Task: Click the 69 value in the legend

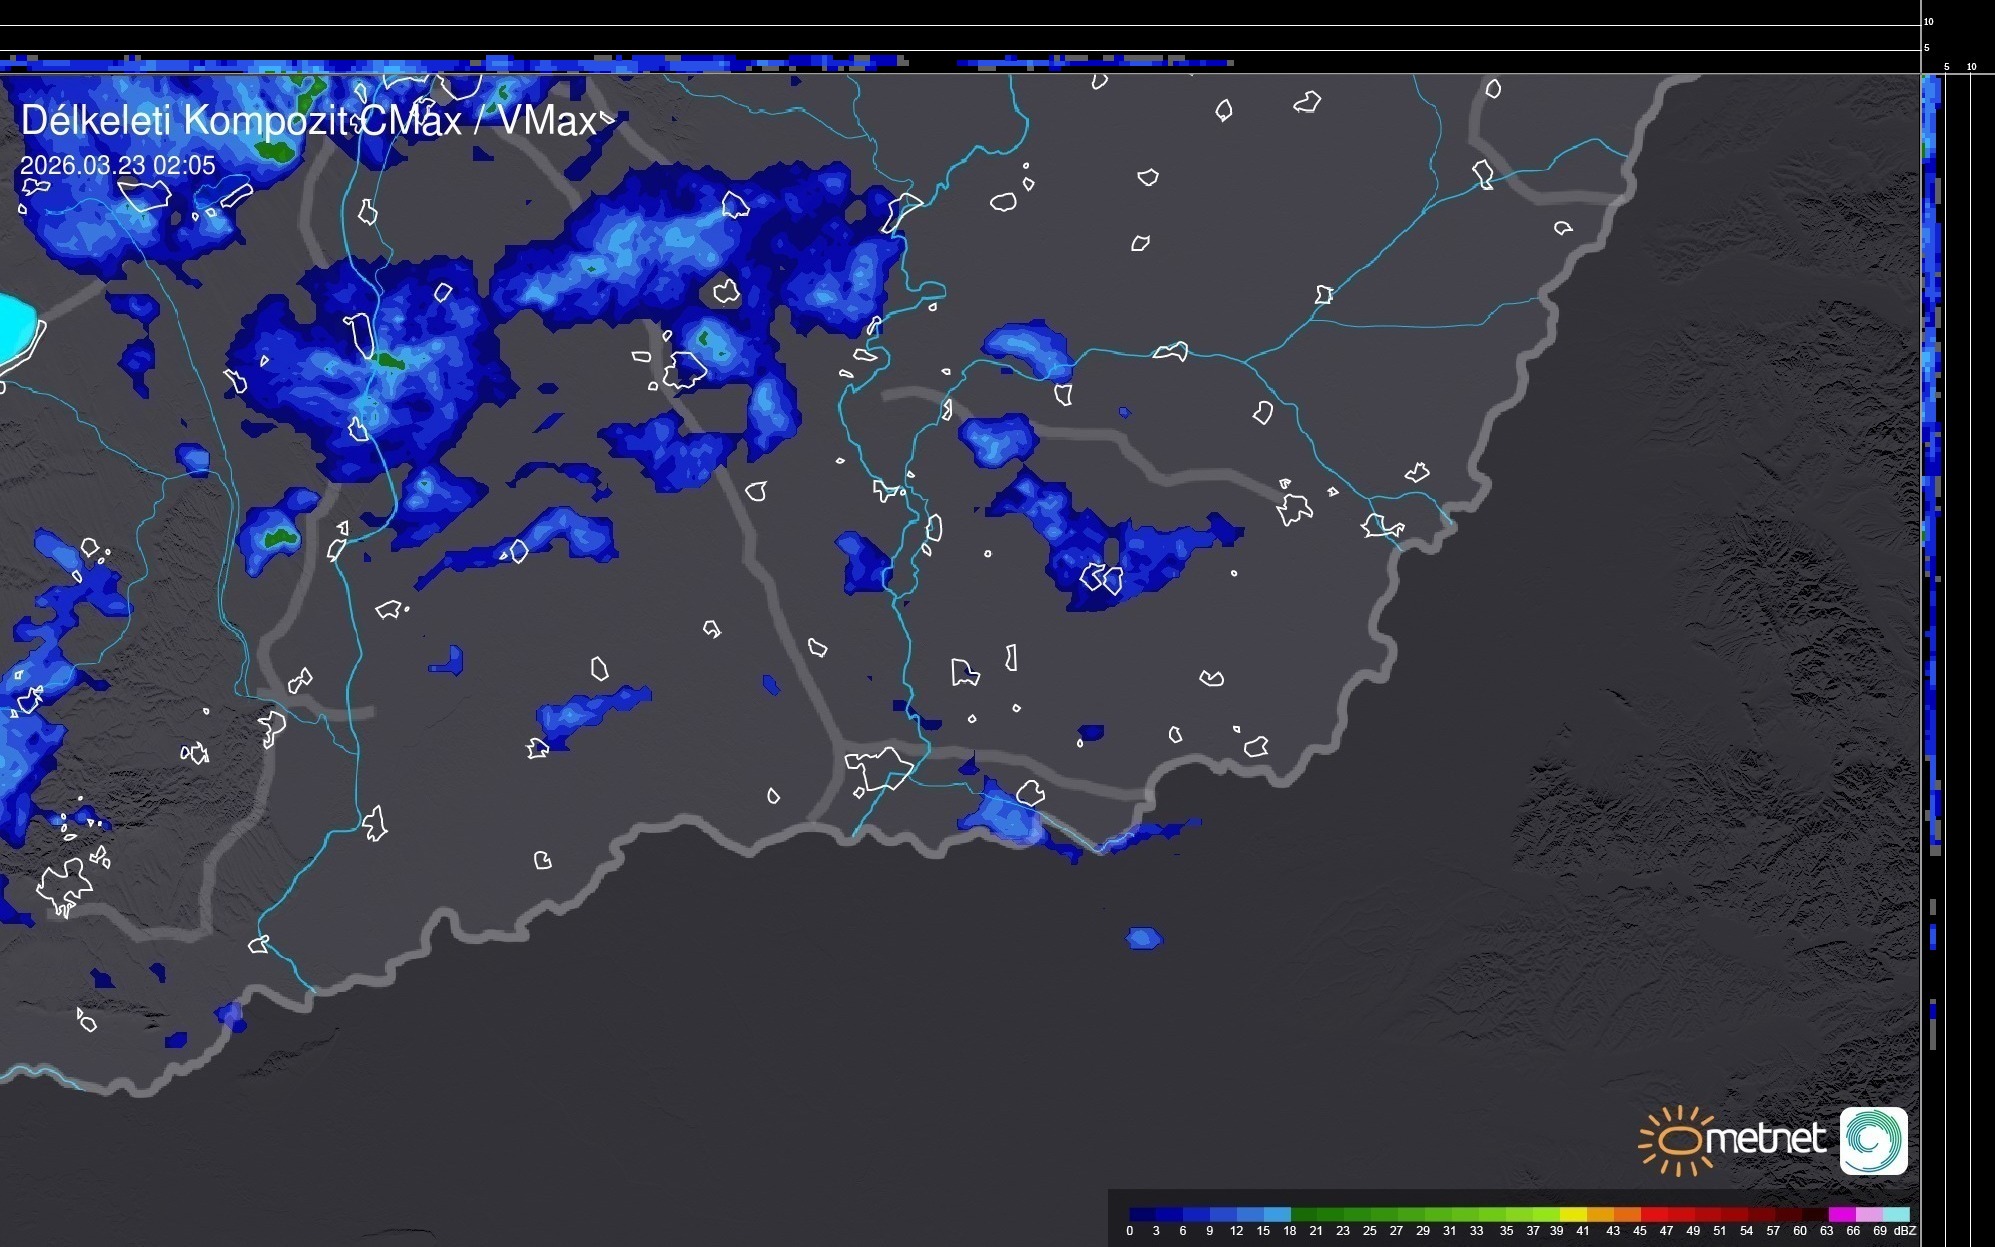Action: click(x=1879, y=1231)
